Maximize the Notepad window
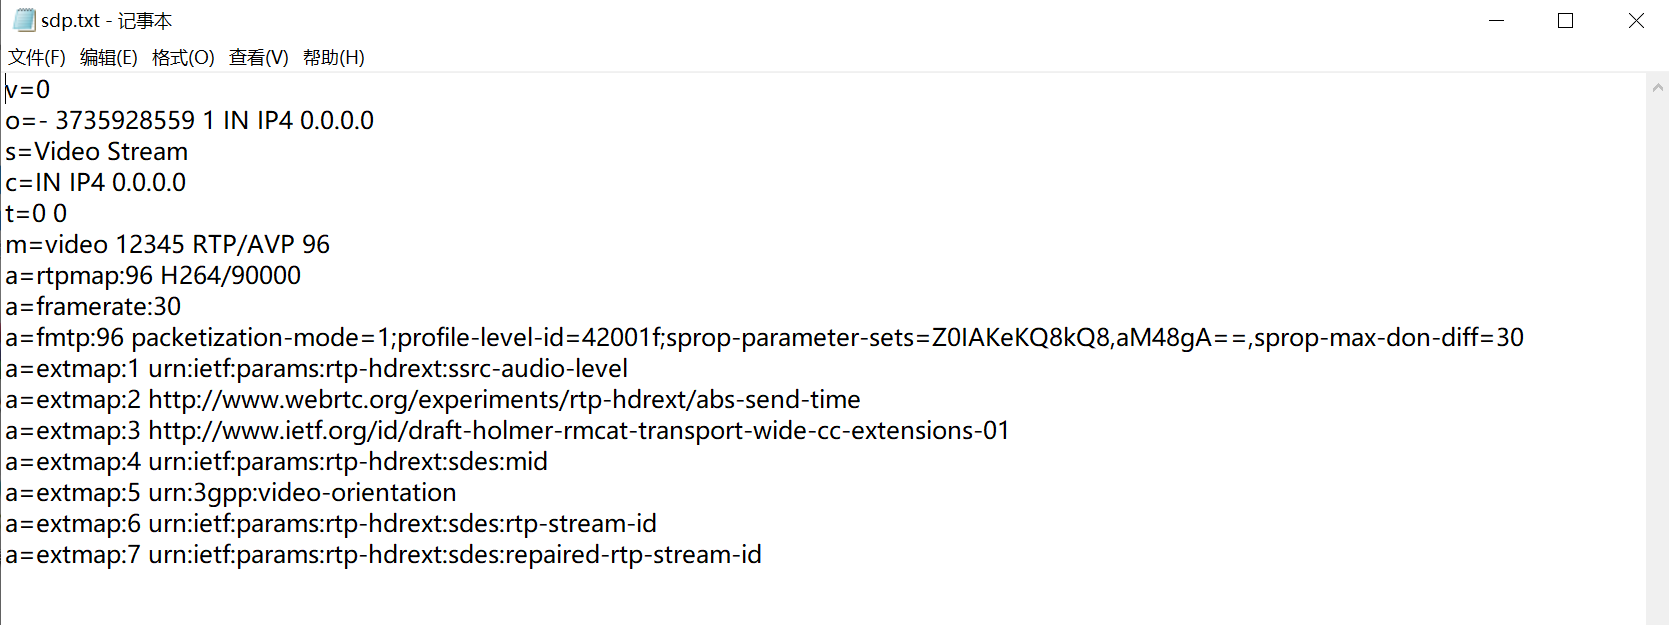Image resolution: width=1669 pixels, height=625 pixels. click(1566, 20)
